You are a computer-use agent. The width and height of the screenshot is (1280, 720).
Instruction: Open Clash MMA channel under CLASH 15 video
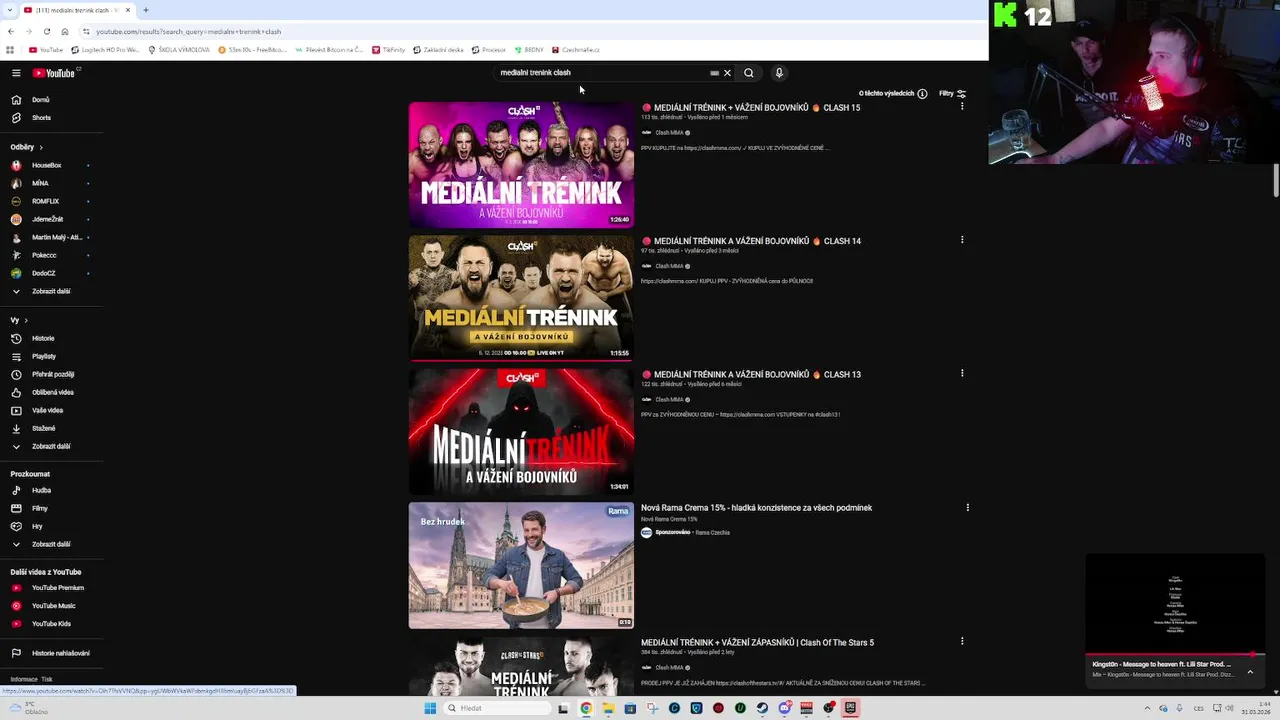tap(669, 133)
